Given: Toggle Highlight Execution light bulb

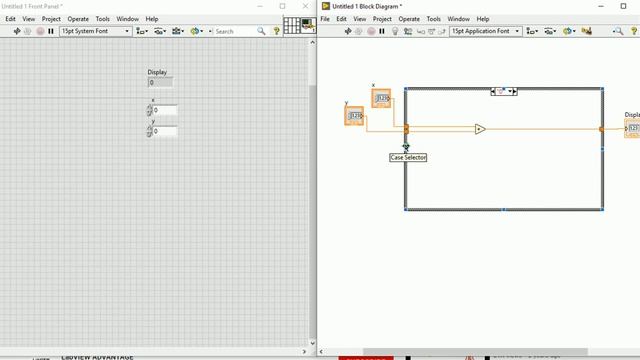Looking at the screenshot, I should coord(395,31).
